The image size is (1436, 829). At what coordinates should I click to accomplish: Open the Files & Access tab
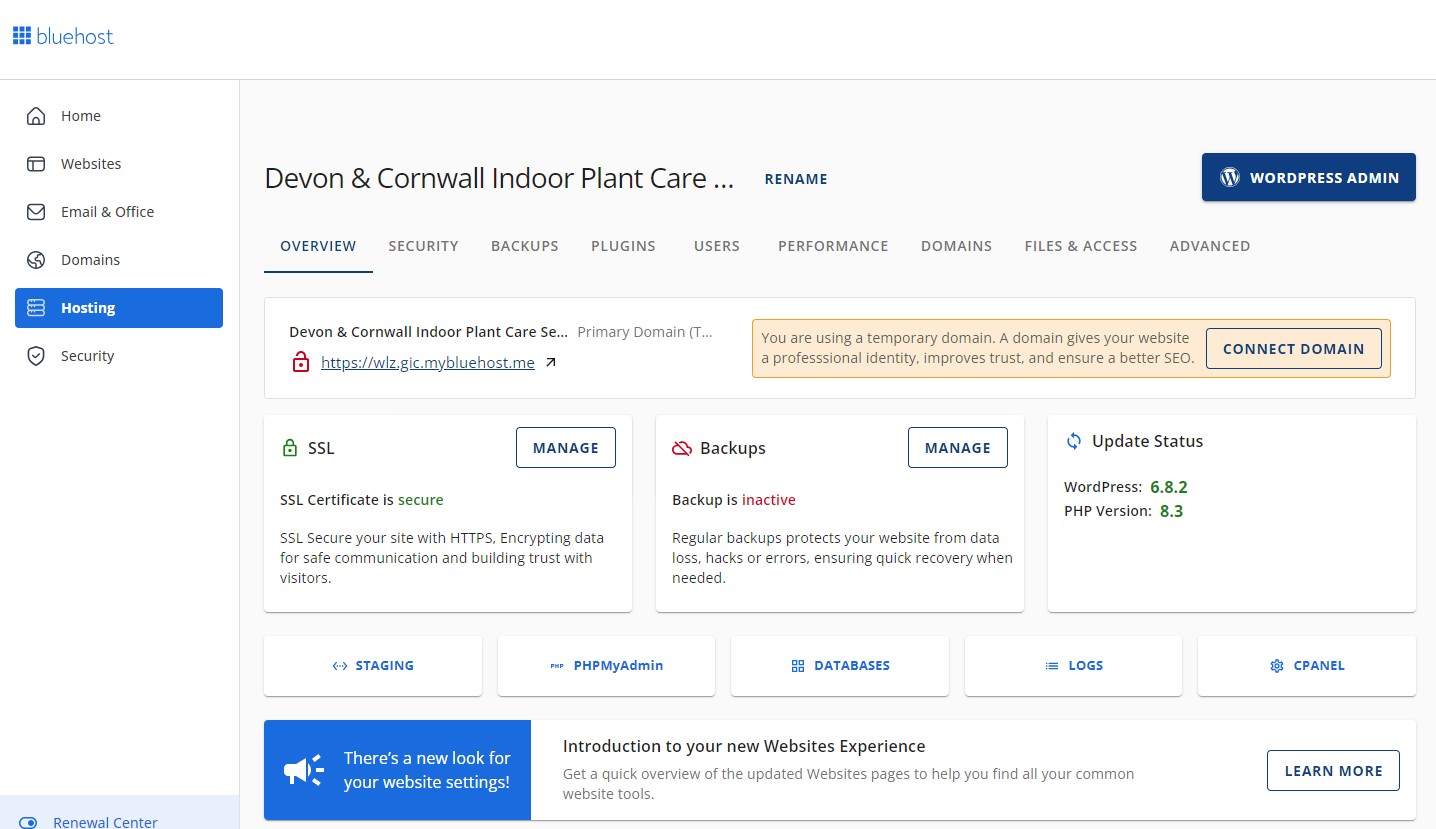click(x=1081, y=246)
